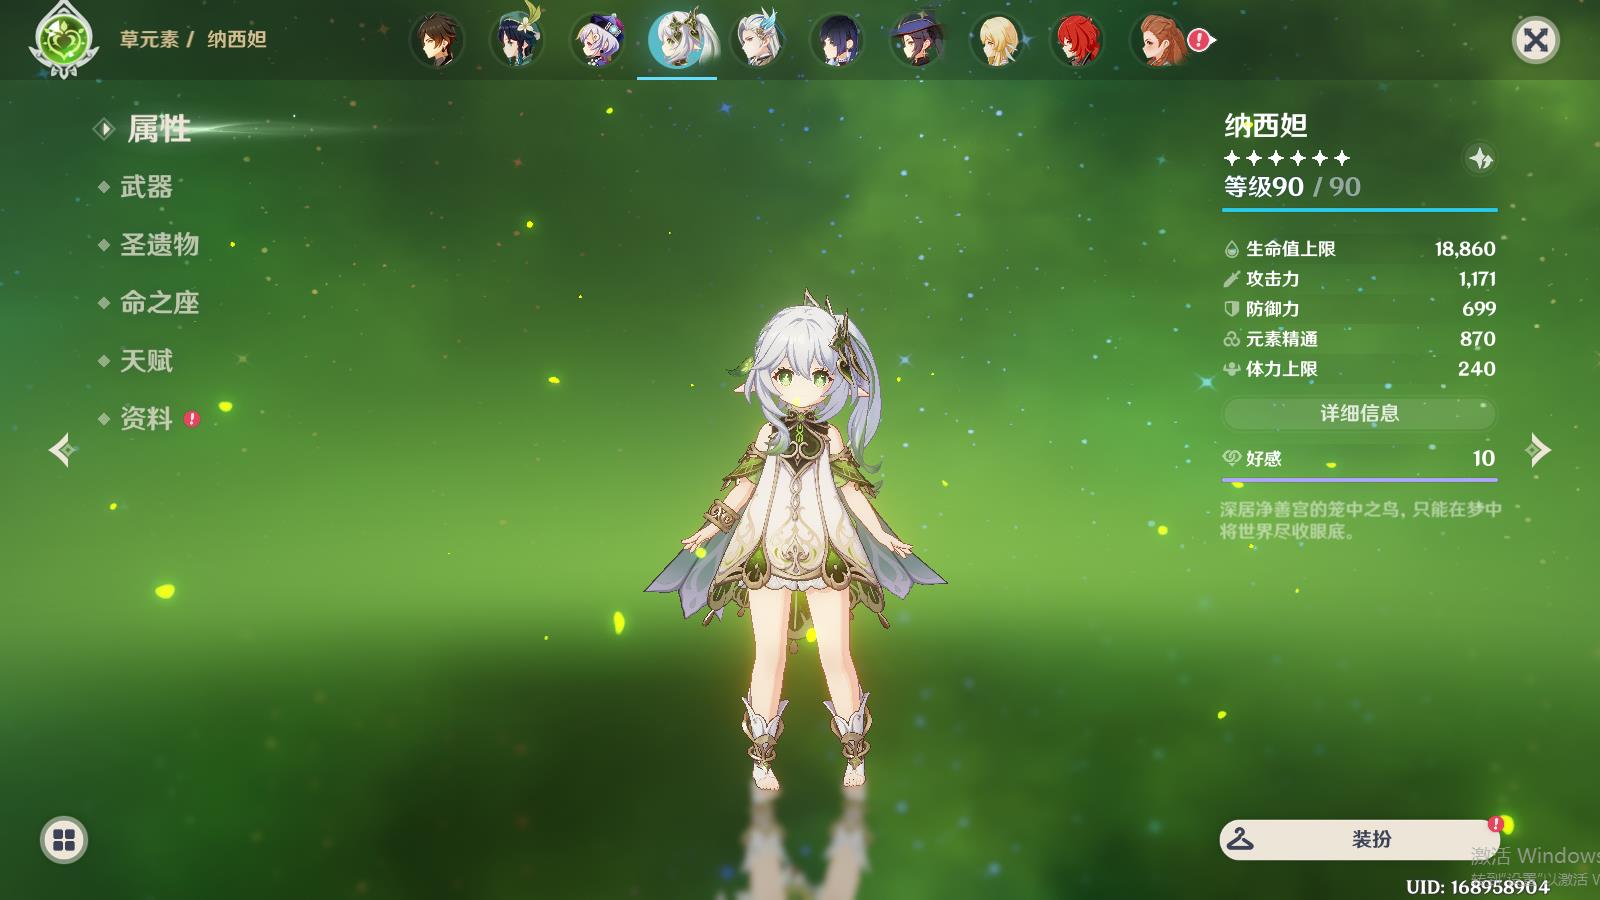
Task: Click the red alert badge on 资料
Action: point(192,419)
